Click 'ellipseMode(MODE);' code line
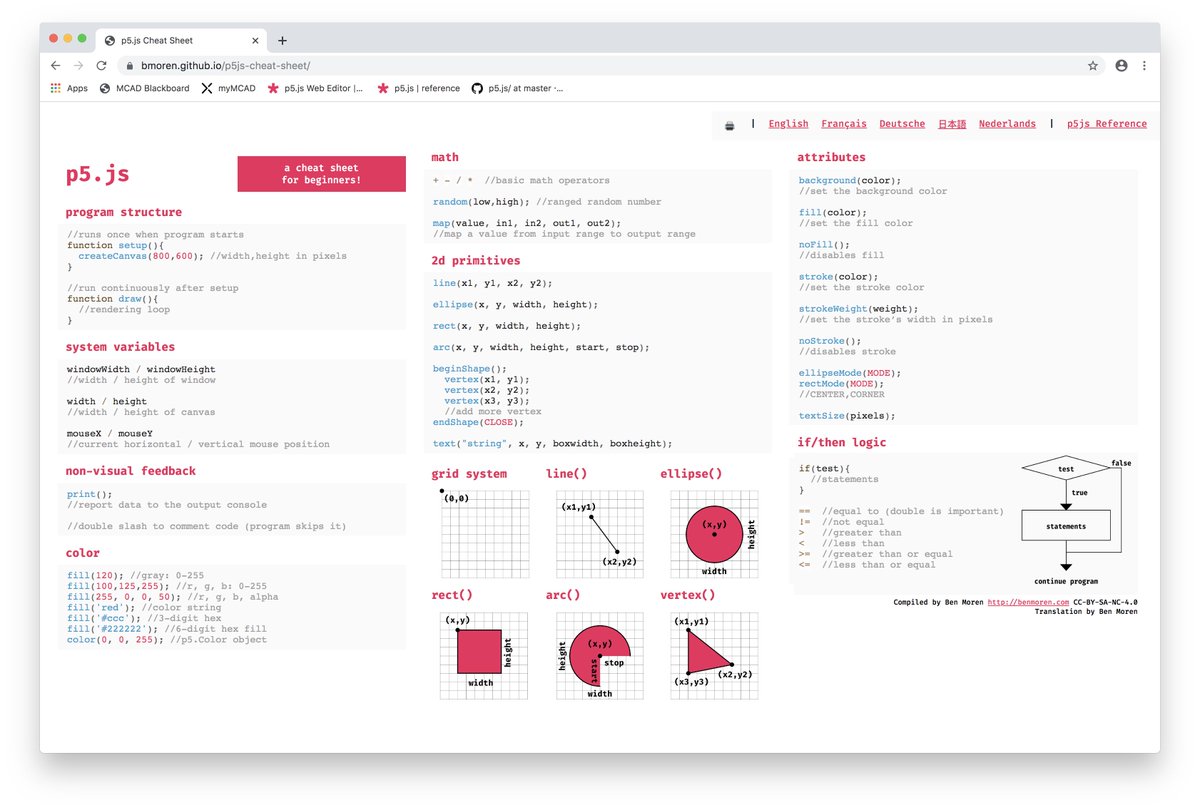1200x810 pixels. [x=850, y=373]
